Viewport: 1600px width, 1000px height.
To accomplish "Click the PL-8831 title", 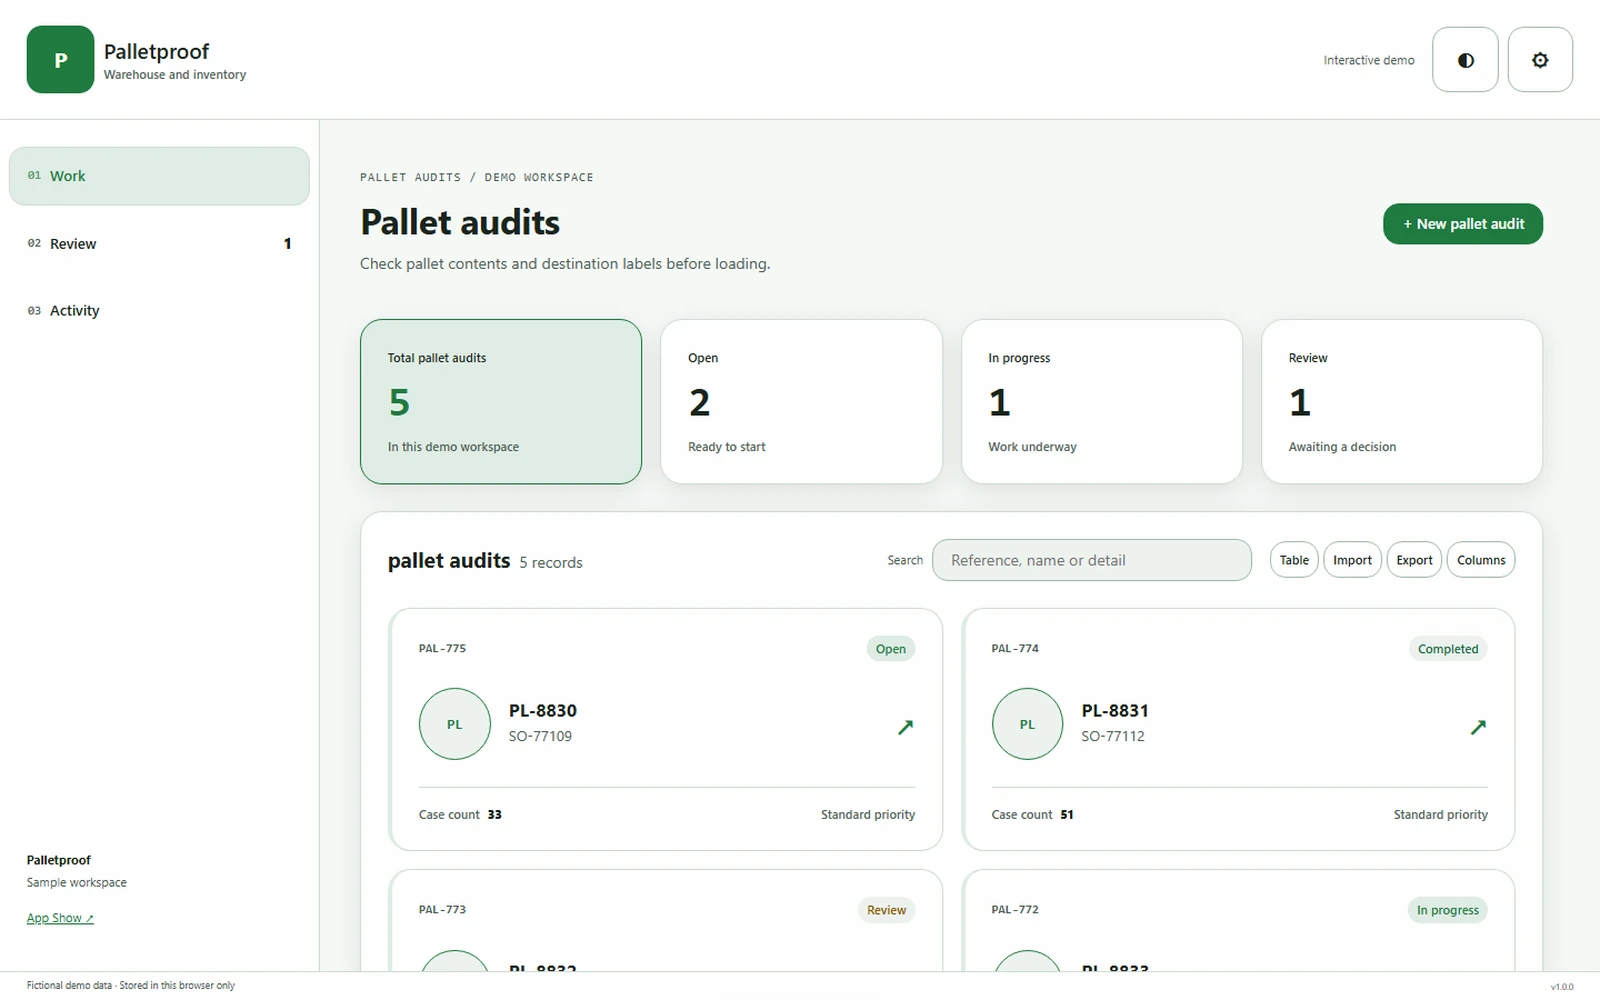I will pos(1115,711).
